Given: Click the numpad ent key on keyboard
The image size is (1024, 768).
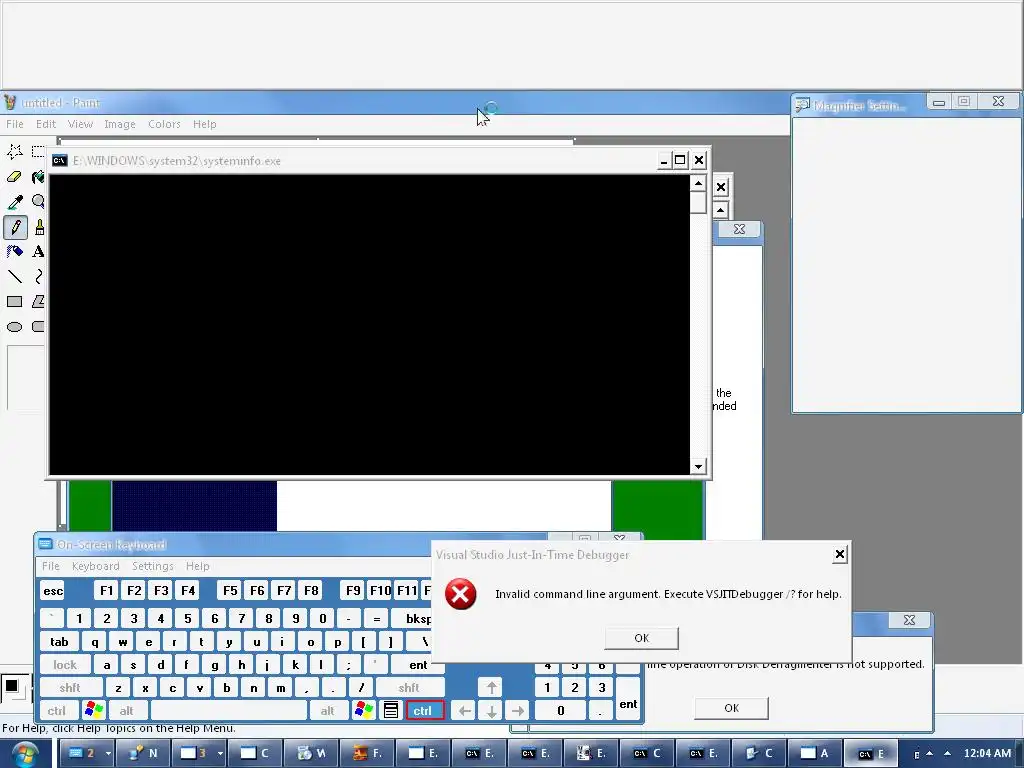Looking at the screenshot, I should tap(628, 699).
